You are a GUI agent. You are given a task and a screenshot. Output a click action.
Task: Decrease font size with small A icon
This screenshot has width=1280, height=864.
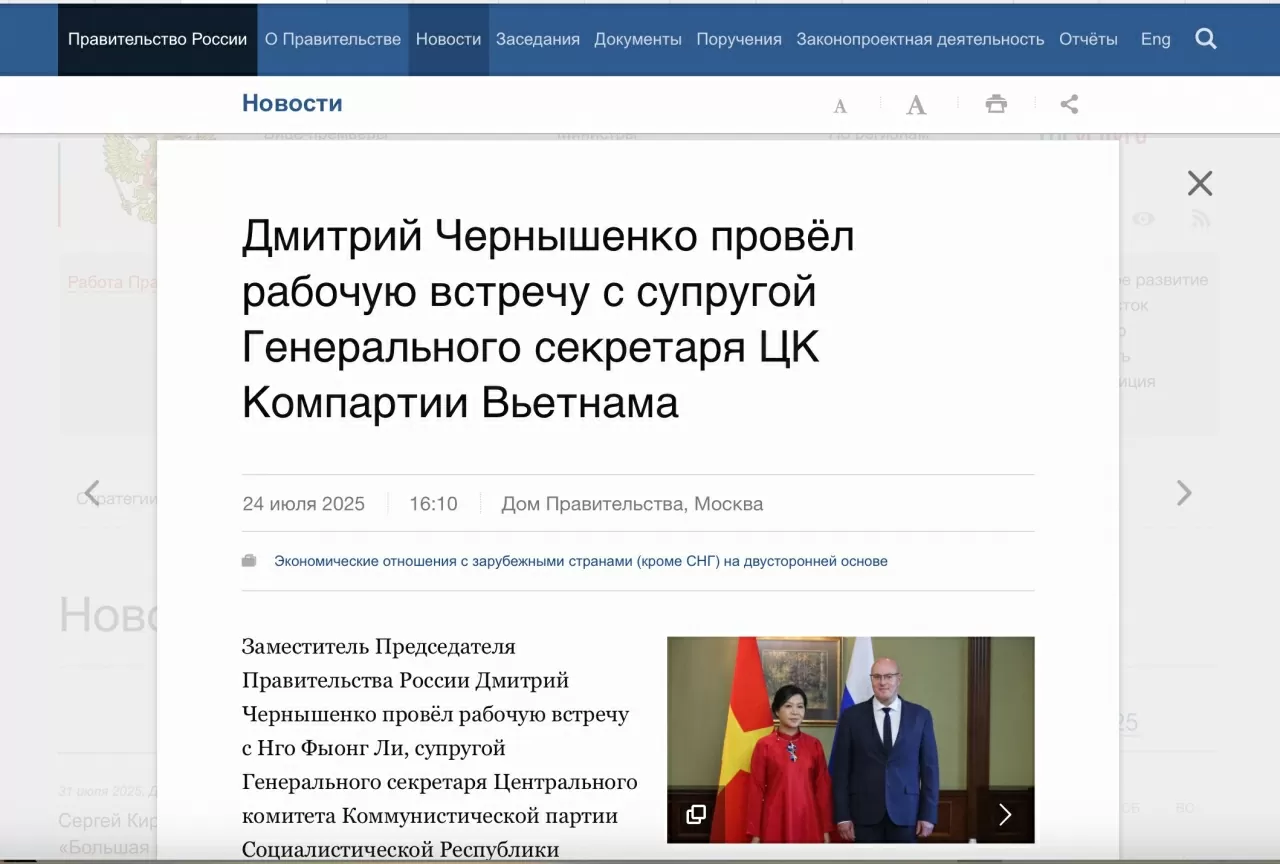(840, 105)
